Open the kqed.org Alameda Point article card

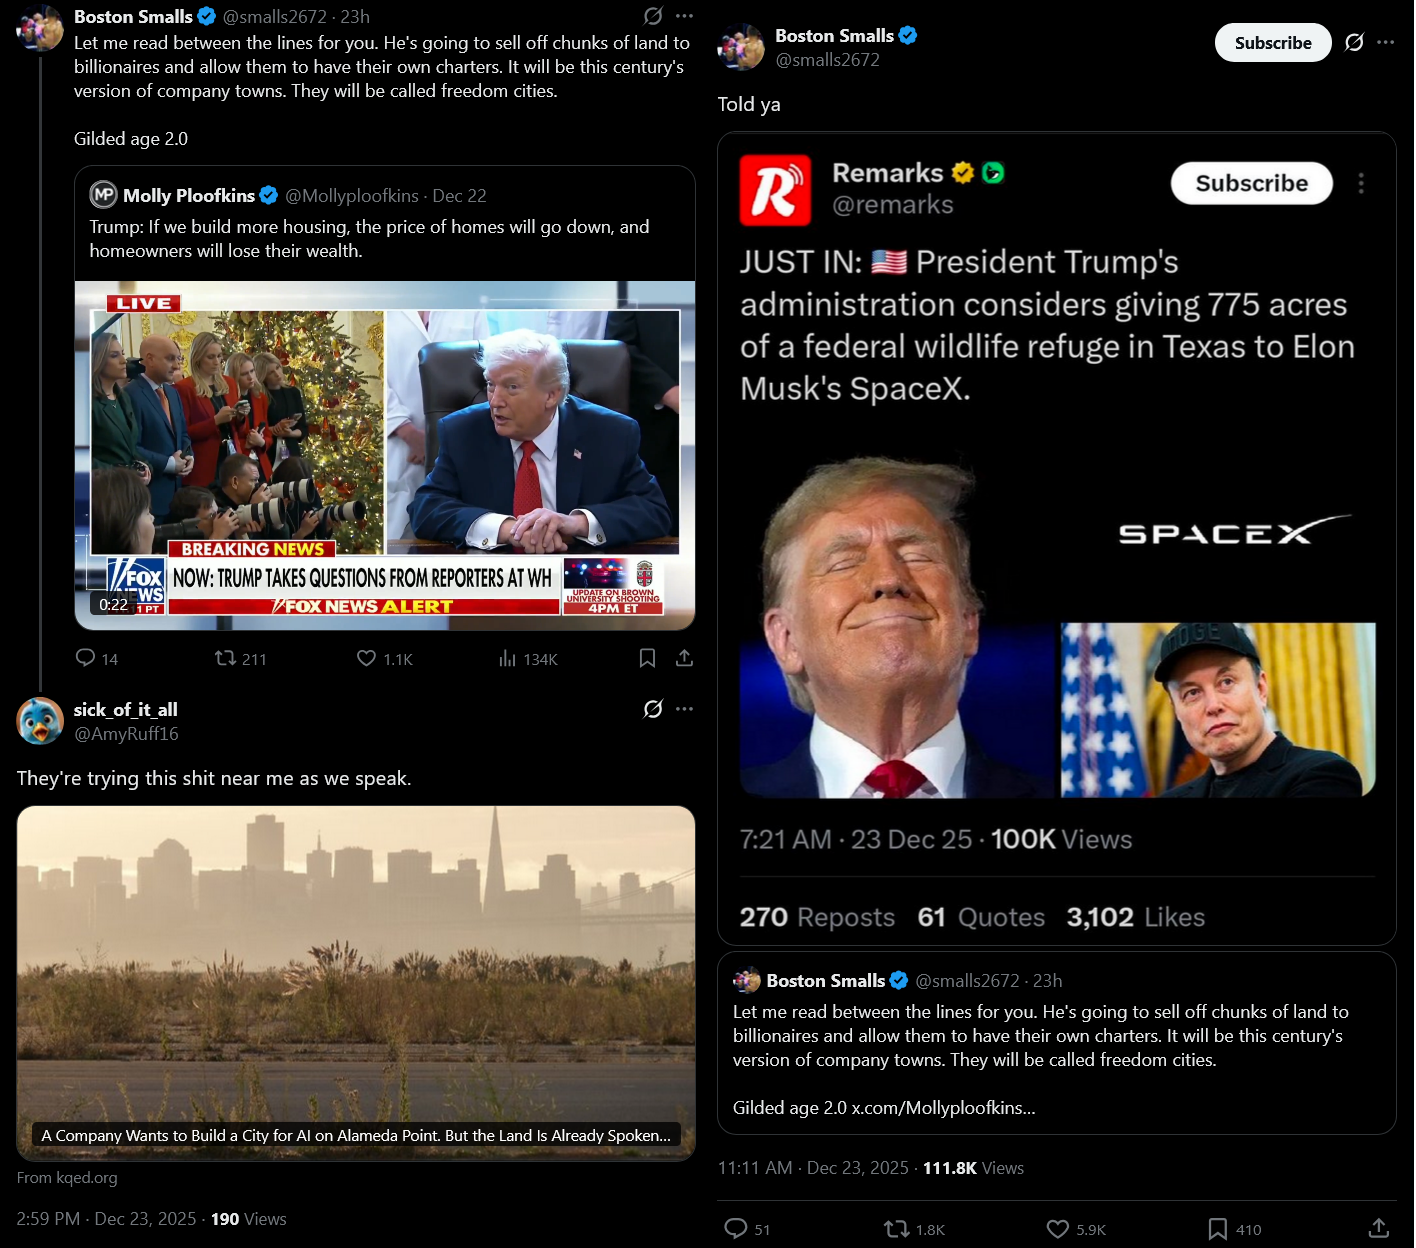tap(356, 983)
